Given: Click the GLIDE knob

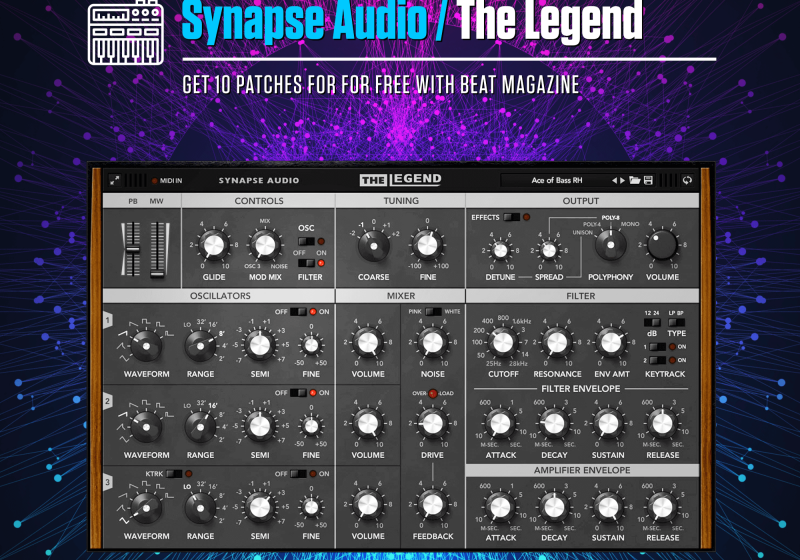Looking at the screenshot, I should (x=214, y=245).
